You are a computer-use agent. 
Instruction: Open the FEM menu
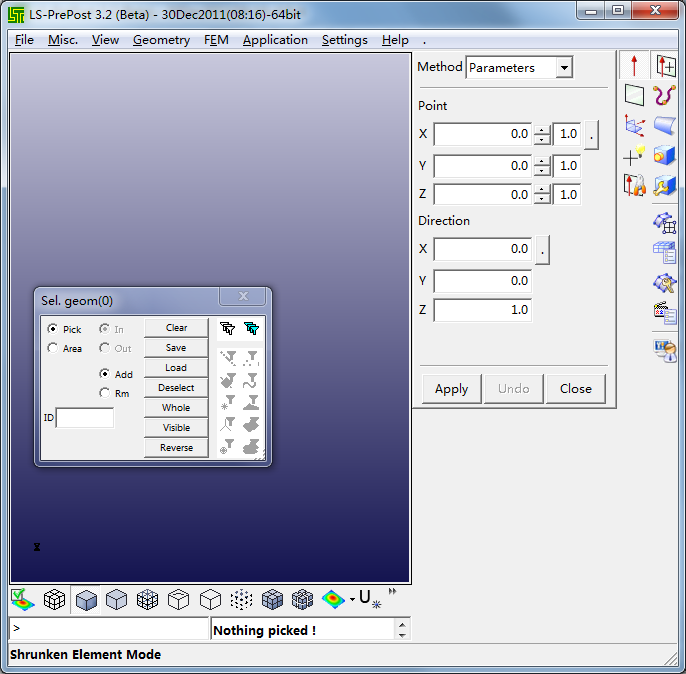216,40
